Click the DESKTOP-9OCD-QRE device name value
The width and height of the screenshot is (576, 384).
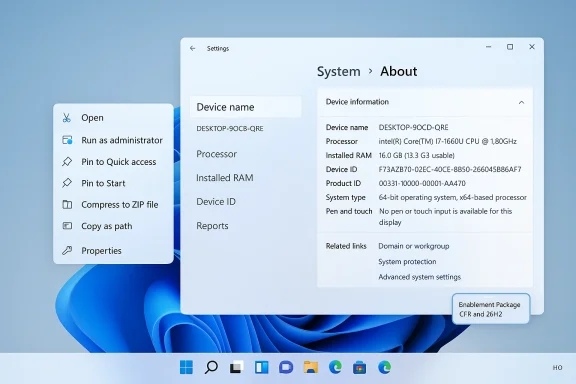[x=413, y=127]
